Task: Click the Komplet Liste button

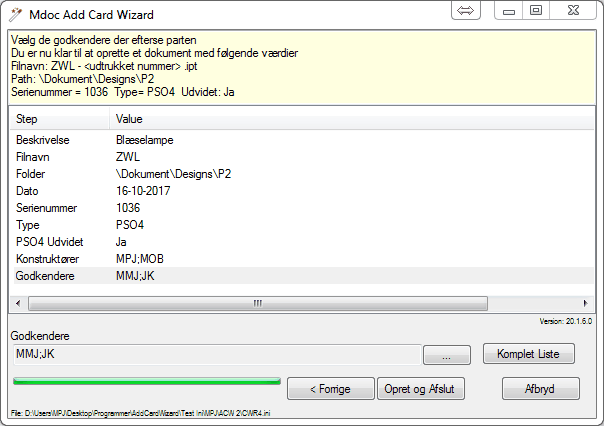Action: coord(528,354)
